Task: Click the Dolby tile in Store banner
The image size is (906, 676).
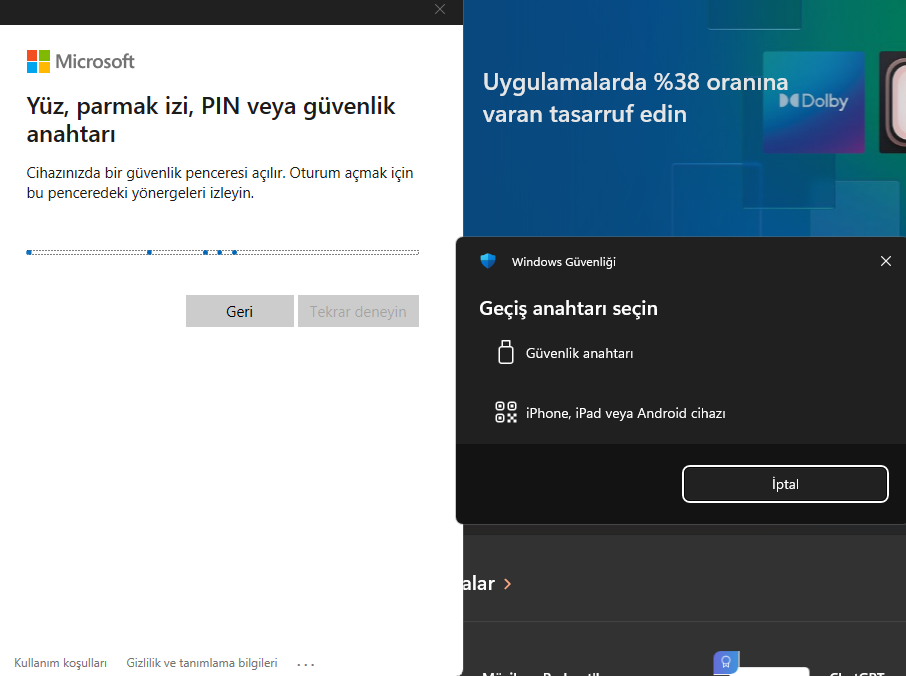Action: pos(814,102)
